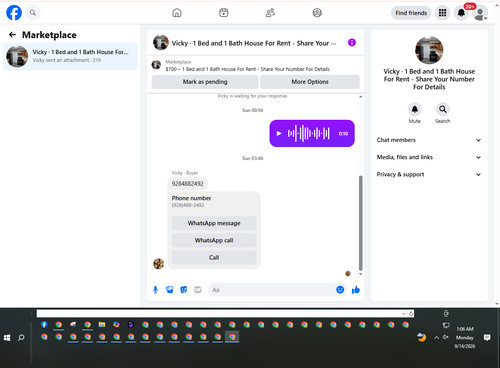Click the Marketplace heading
500x368 pixels.
tap(49, 35)
